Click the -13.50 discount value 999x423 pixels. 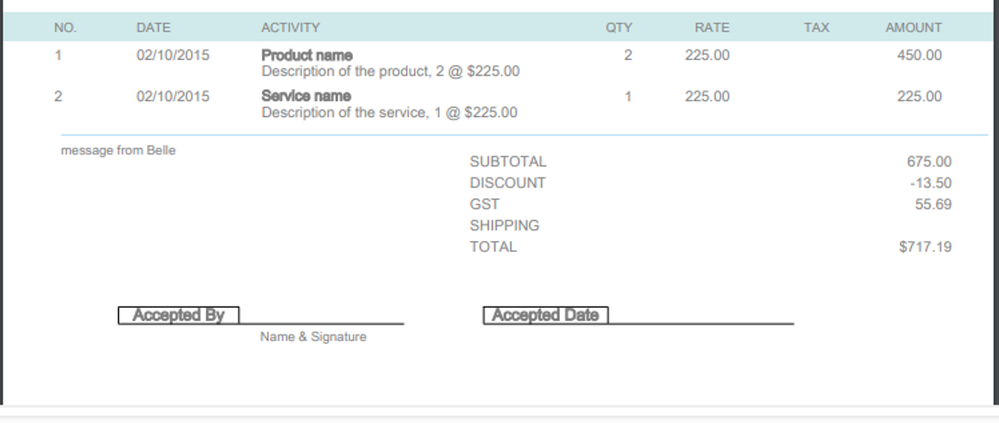(930, 183)
